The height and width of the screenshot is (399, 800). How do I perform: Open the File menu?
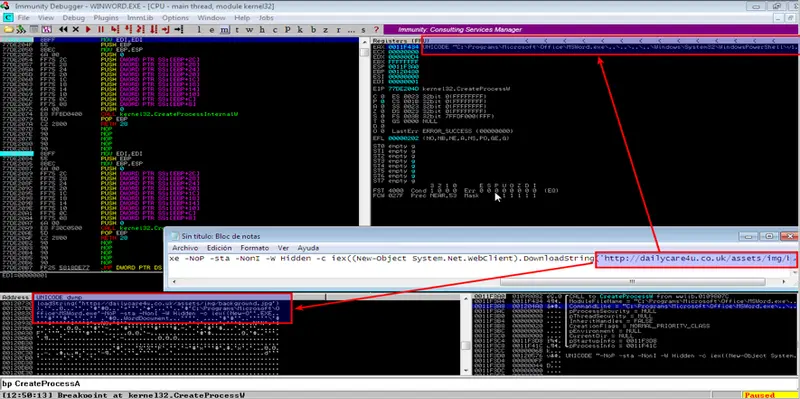(x=23, y=18)
